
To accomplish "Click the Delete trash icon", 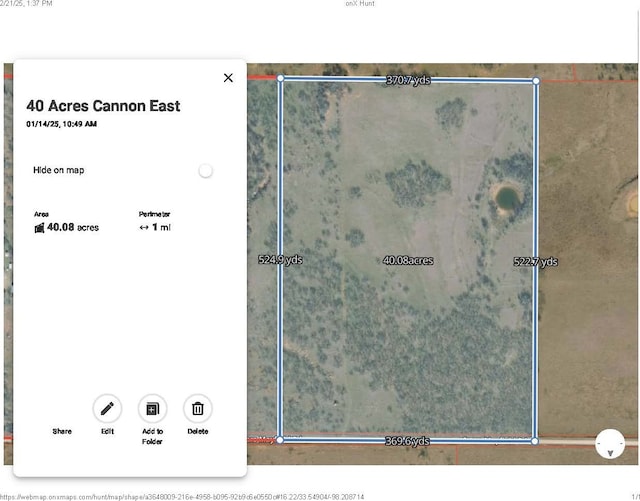I will tap(198, 408).
